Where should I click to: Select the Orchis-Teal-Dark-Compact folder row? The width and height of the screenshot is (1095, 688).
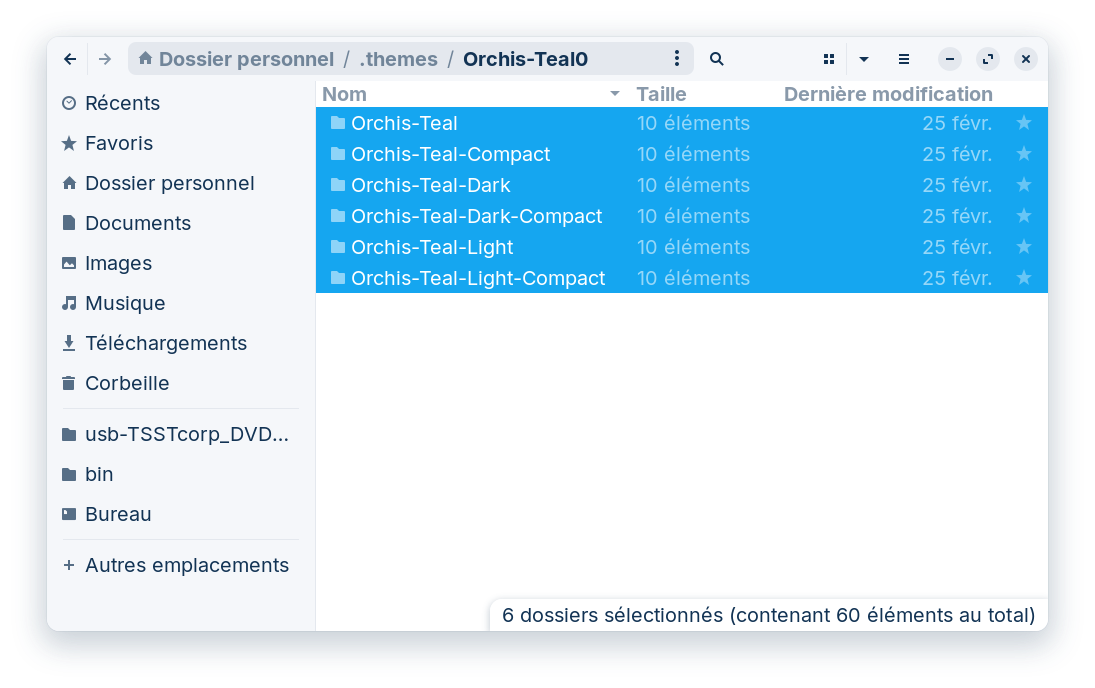click(x=476, y=216)
